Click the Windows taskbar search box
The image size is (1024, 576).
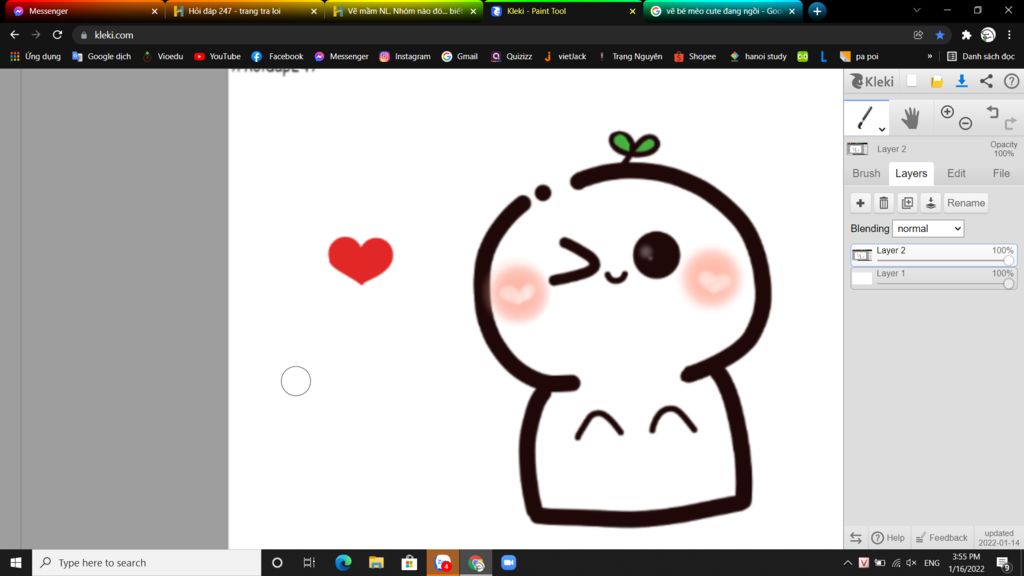146,562
